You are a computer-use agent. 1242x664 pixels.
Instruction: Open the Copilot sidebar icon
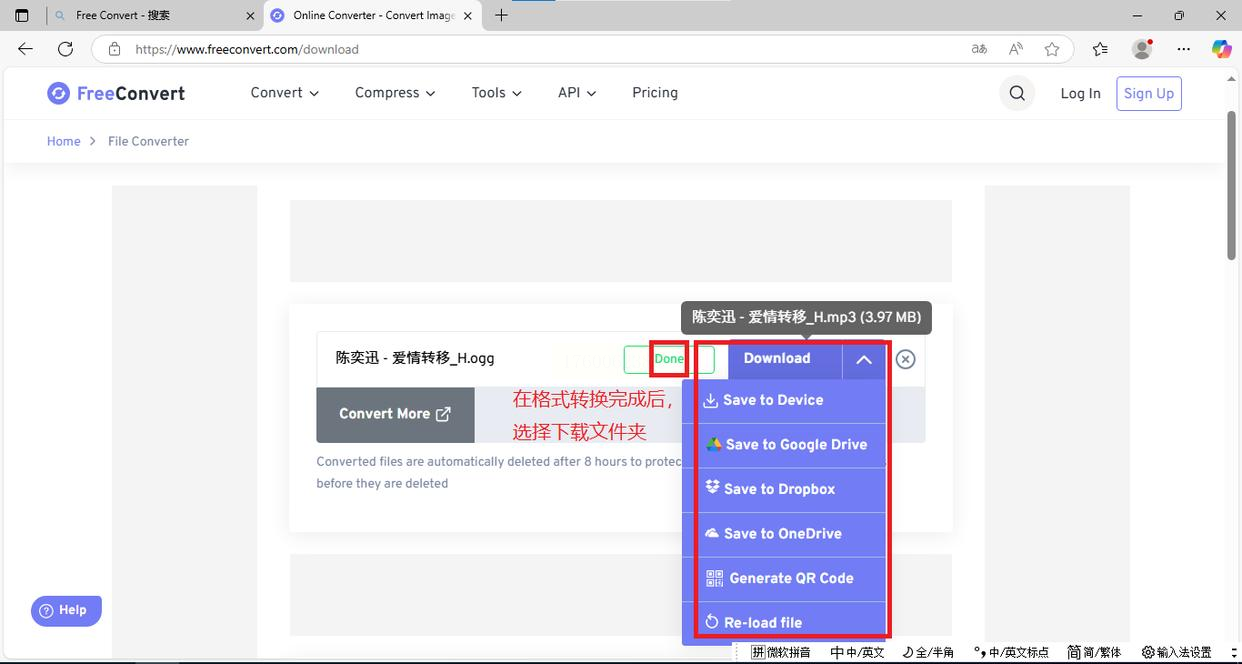tap(1221, 49)
